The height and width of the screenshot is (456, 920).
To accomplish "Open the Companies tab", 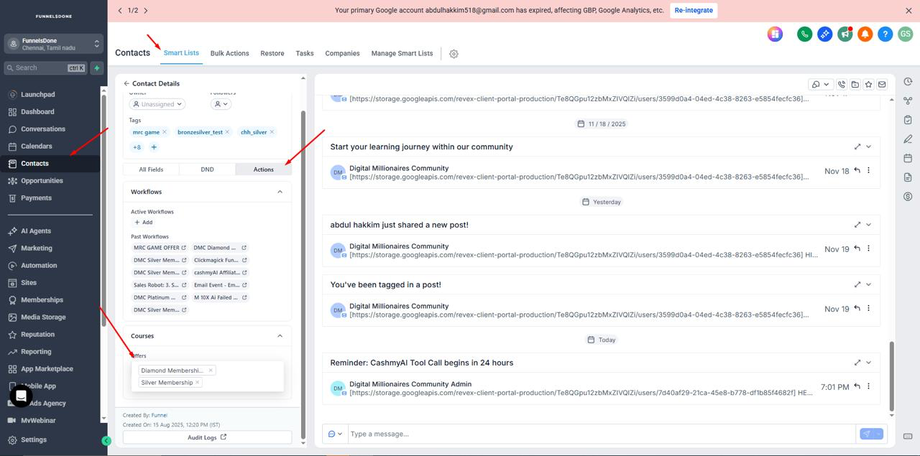I will click(342, 53).
